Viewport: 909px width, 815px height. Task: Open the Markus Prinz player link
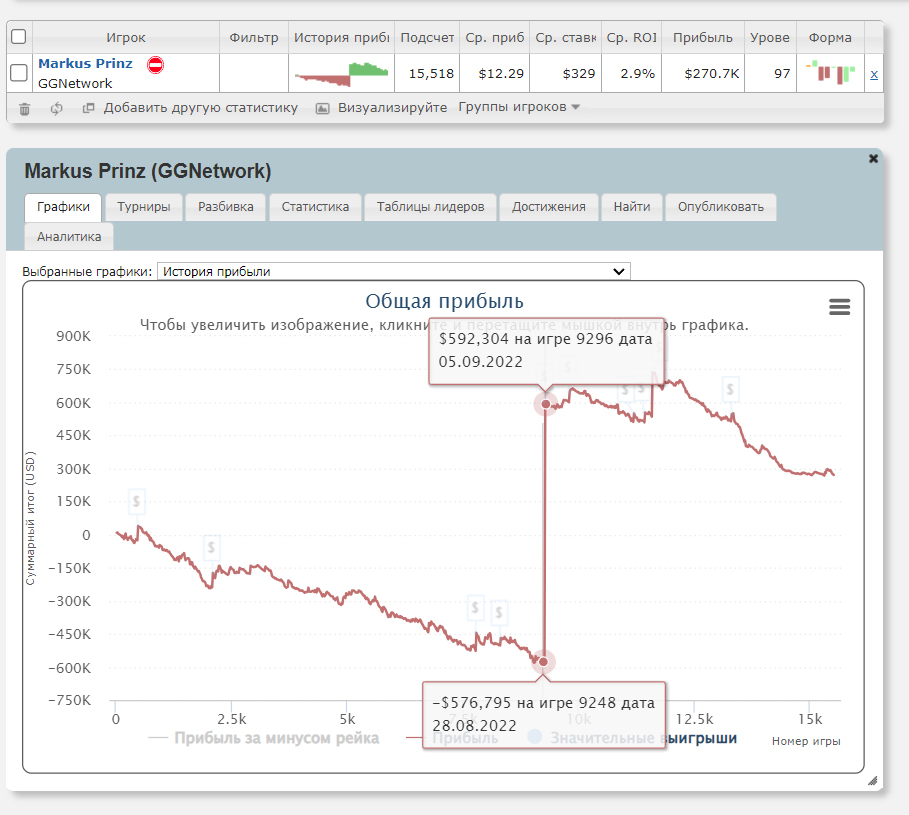point(85,64)
